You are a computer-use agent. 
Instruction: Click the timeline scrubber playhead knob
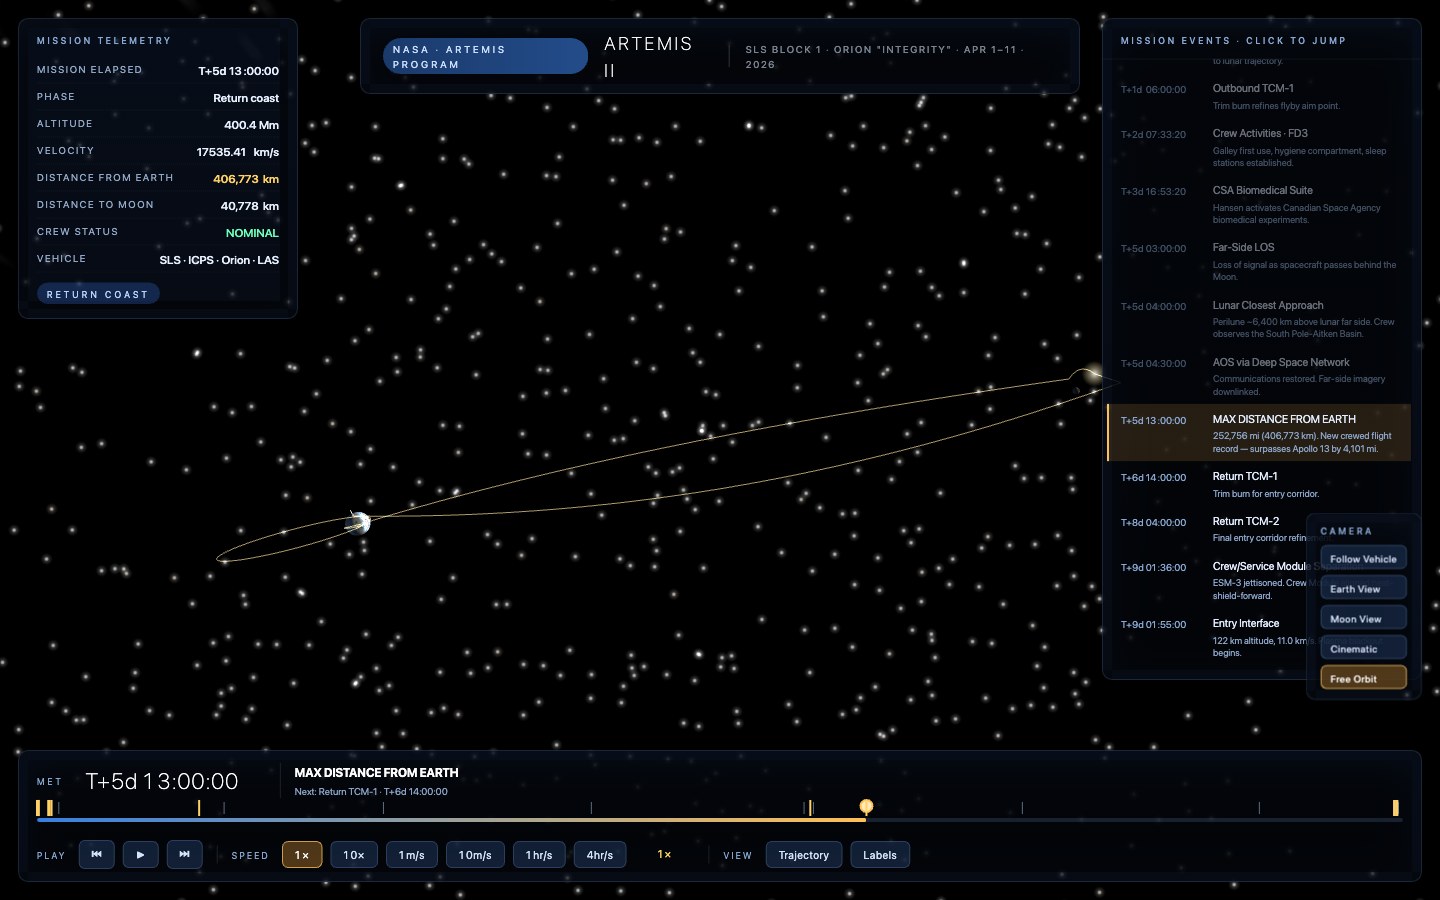866,806
